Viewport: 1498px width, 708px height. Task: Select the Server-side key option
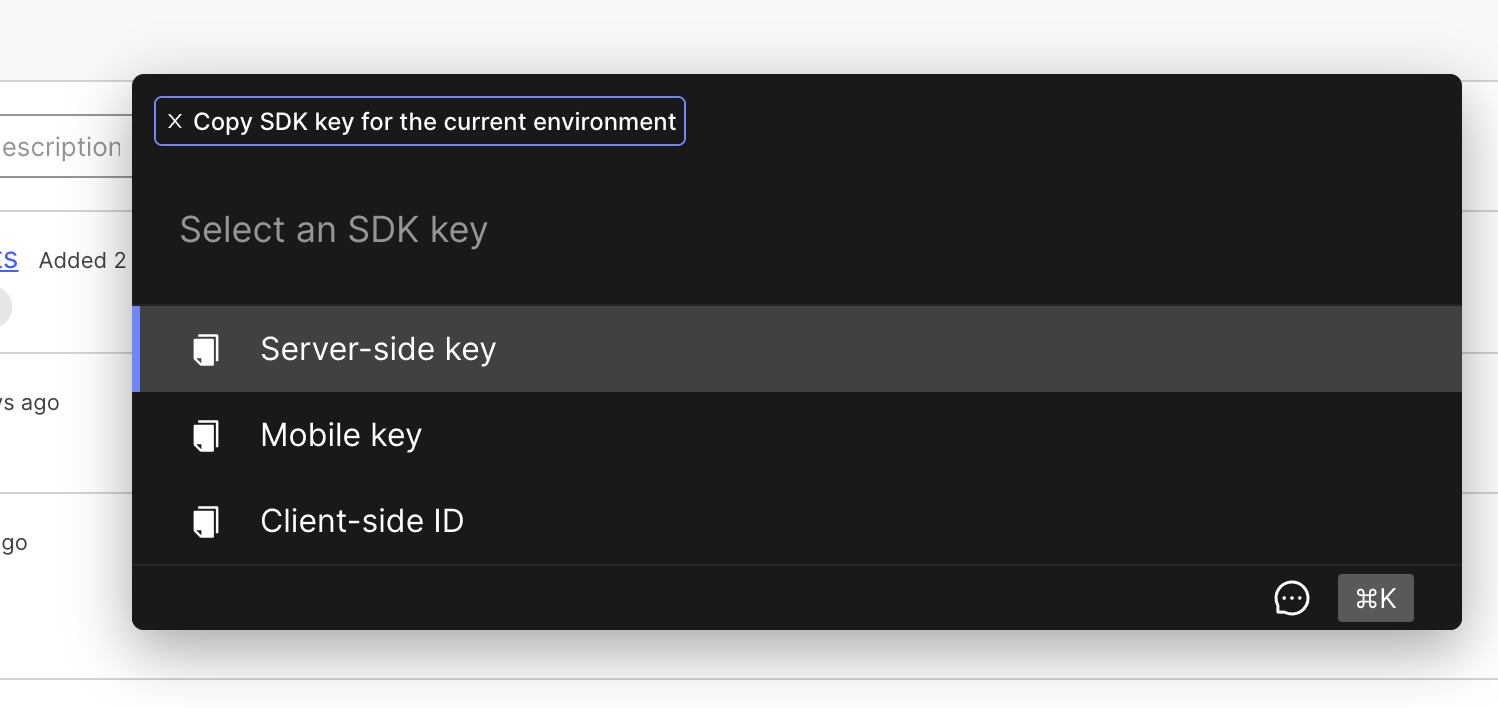click(x=378, y=349)
